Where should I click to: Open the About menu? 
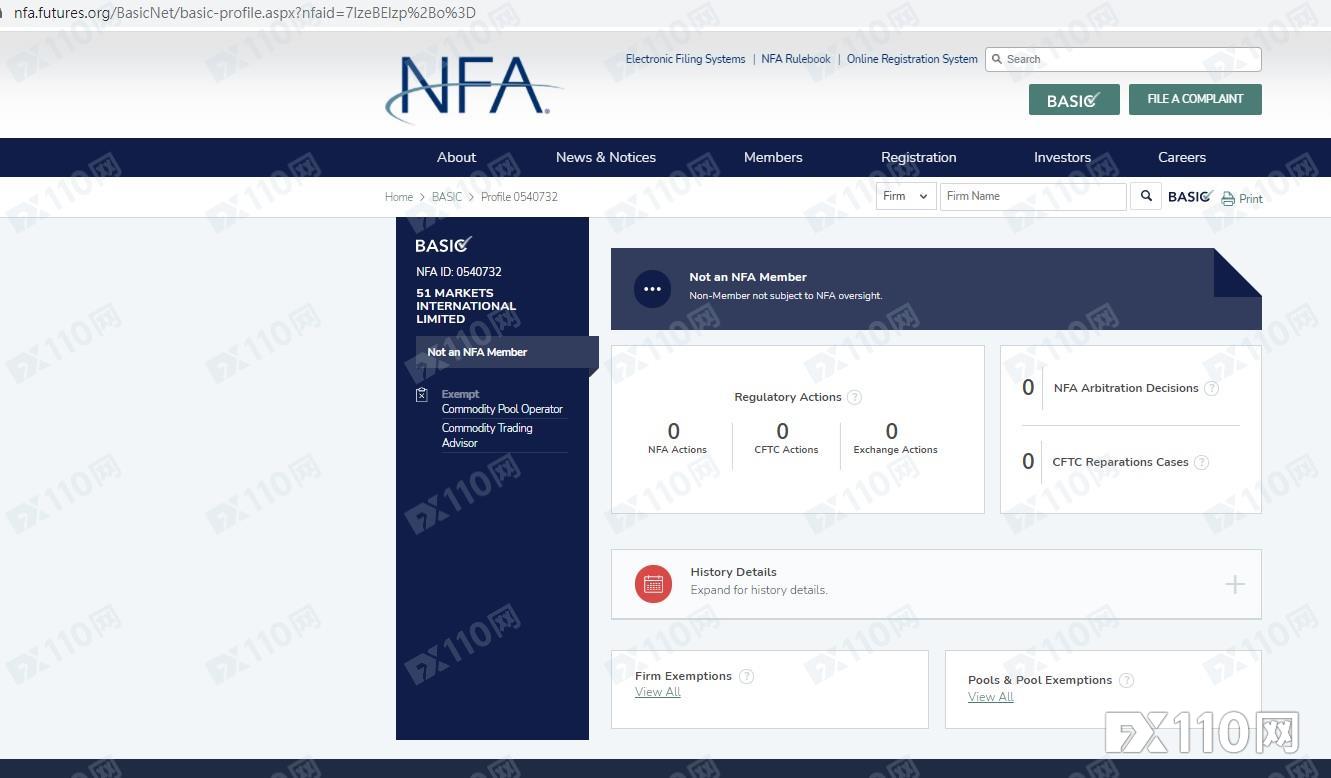(x=456, y=157)
